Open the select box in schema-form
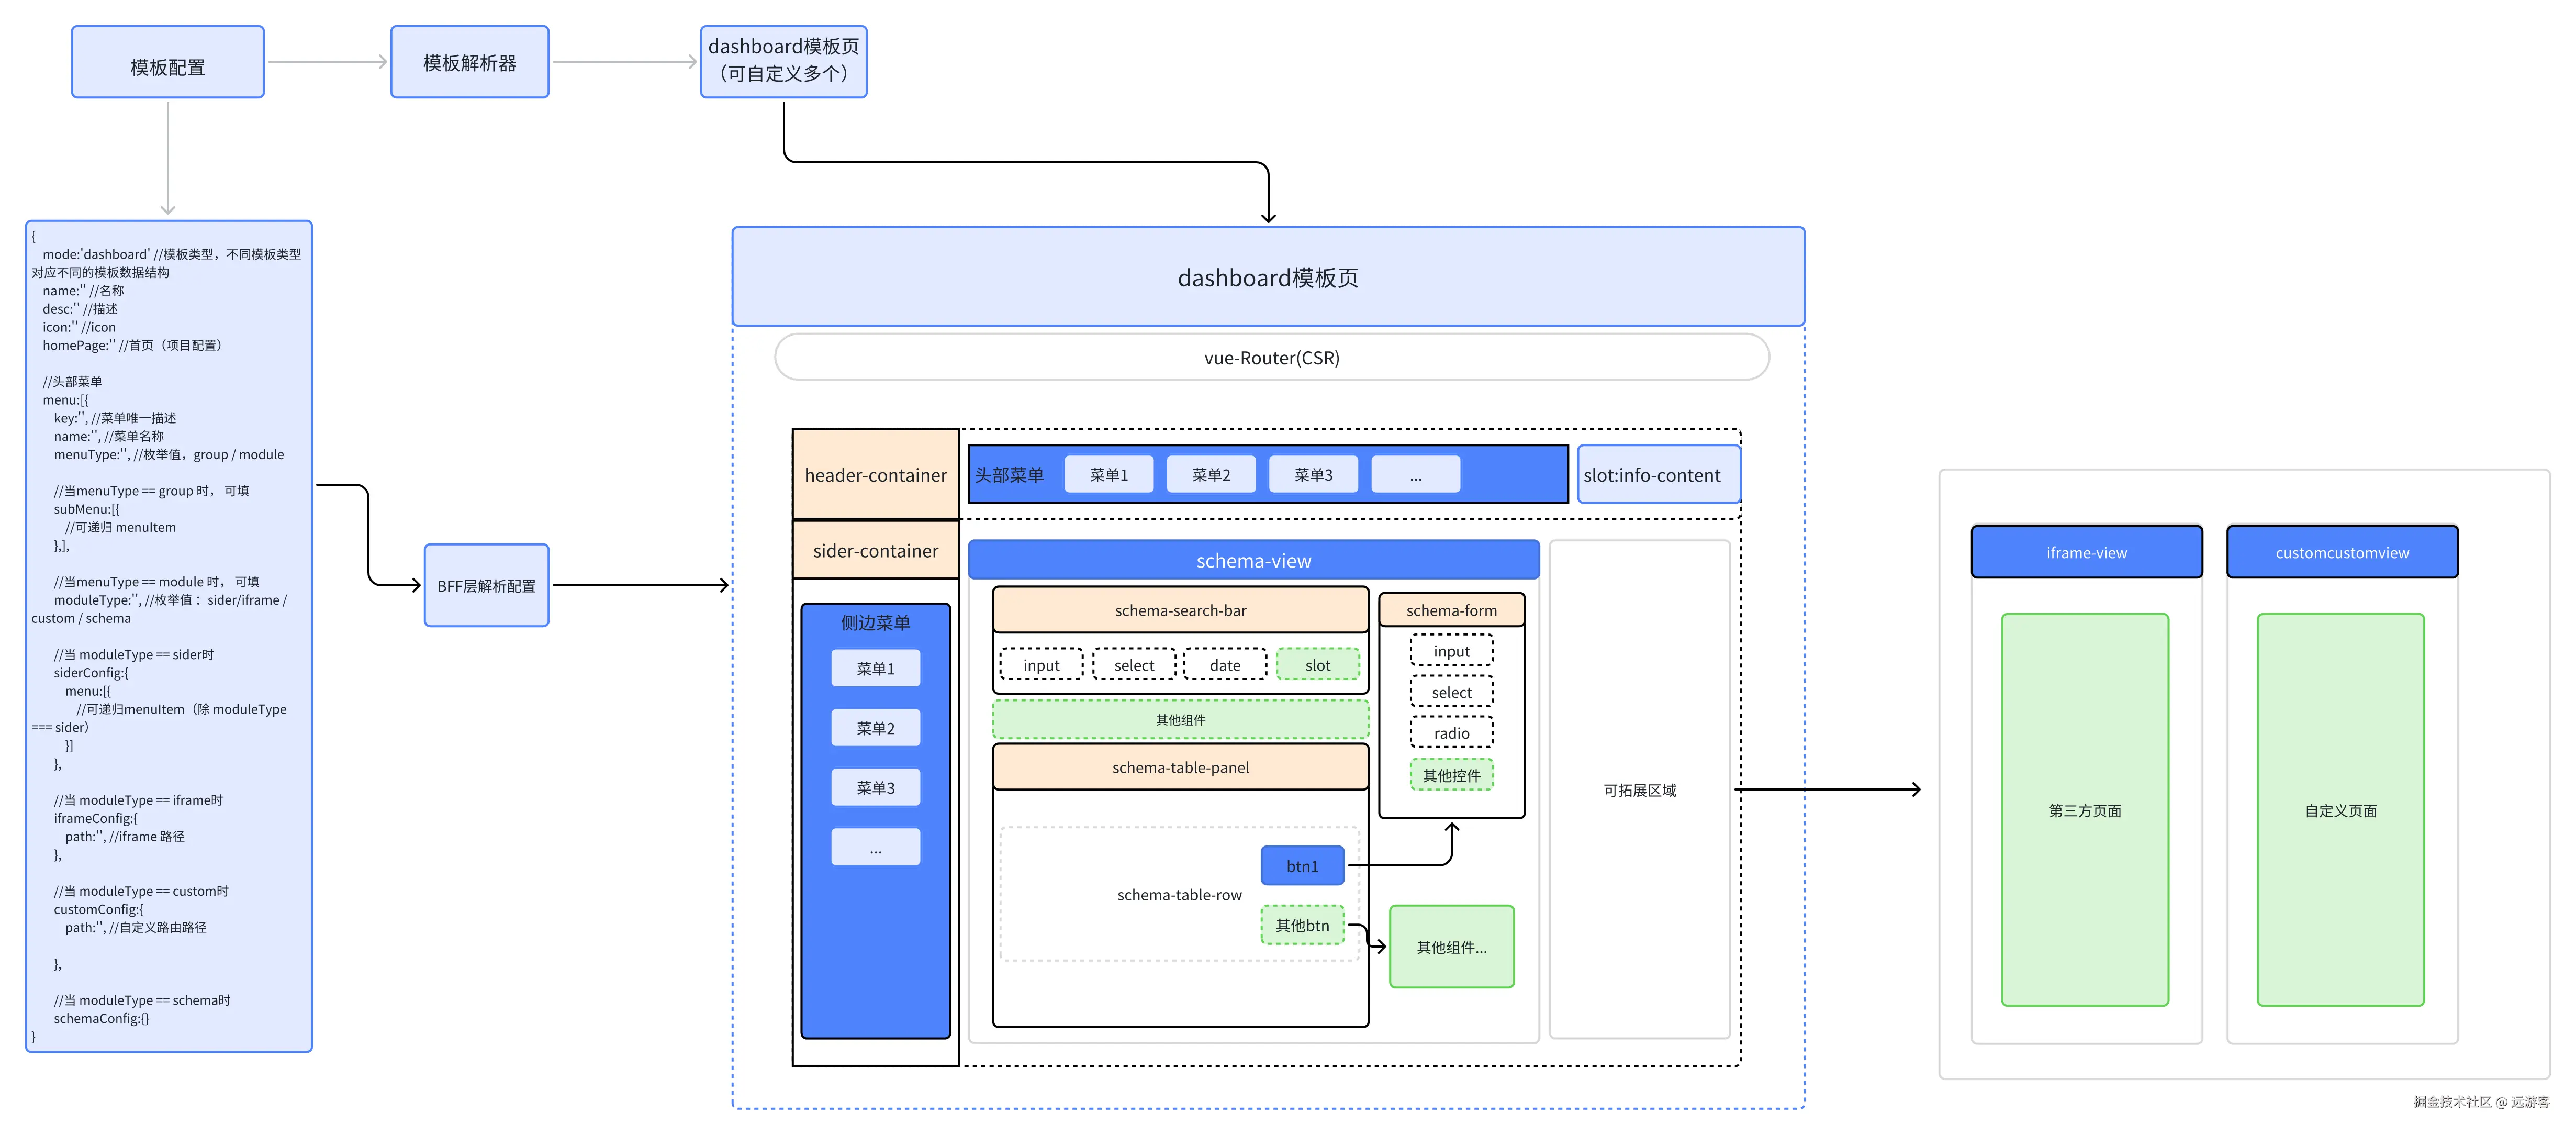 1451,692
